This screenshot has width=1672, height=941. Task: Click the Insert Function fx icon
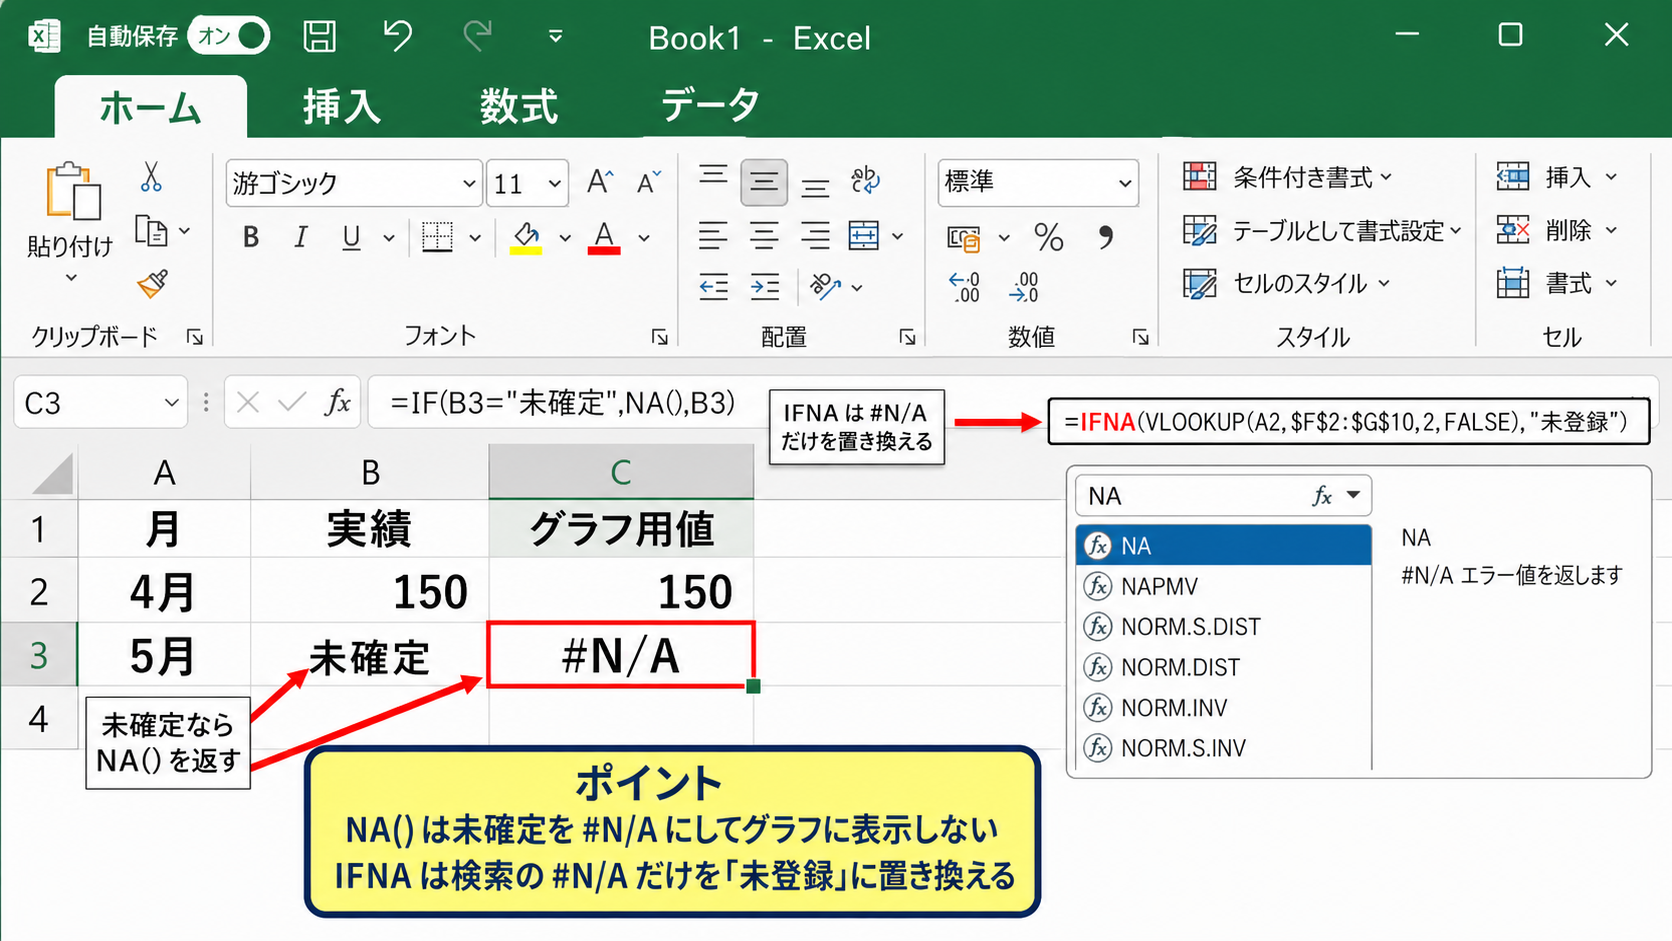click(x=338, y=403)
